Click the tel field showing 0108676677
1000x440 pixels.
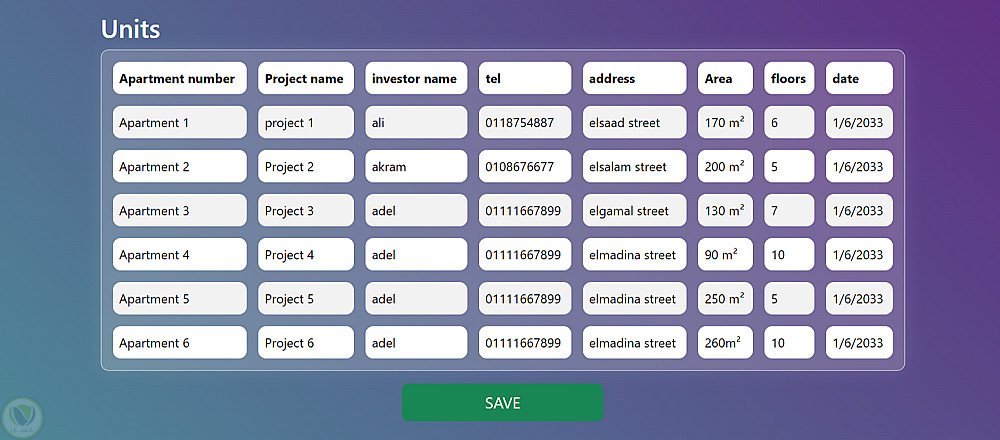[x=525, y=167]
